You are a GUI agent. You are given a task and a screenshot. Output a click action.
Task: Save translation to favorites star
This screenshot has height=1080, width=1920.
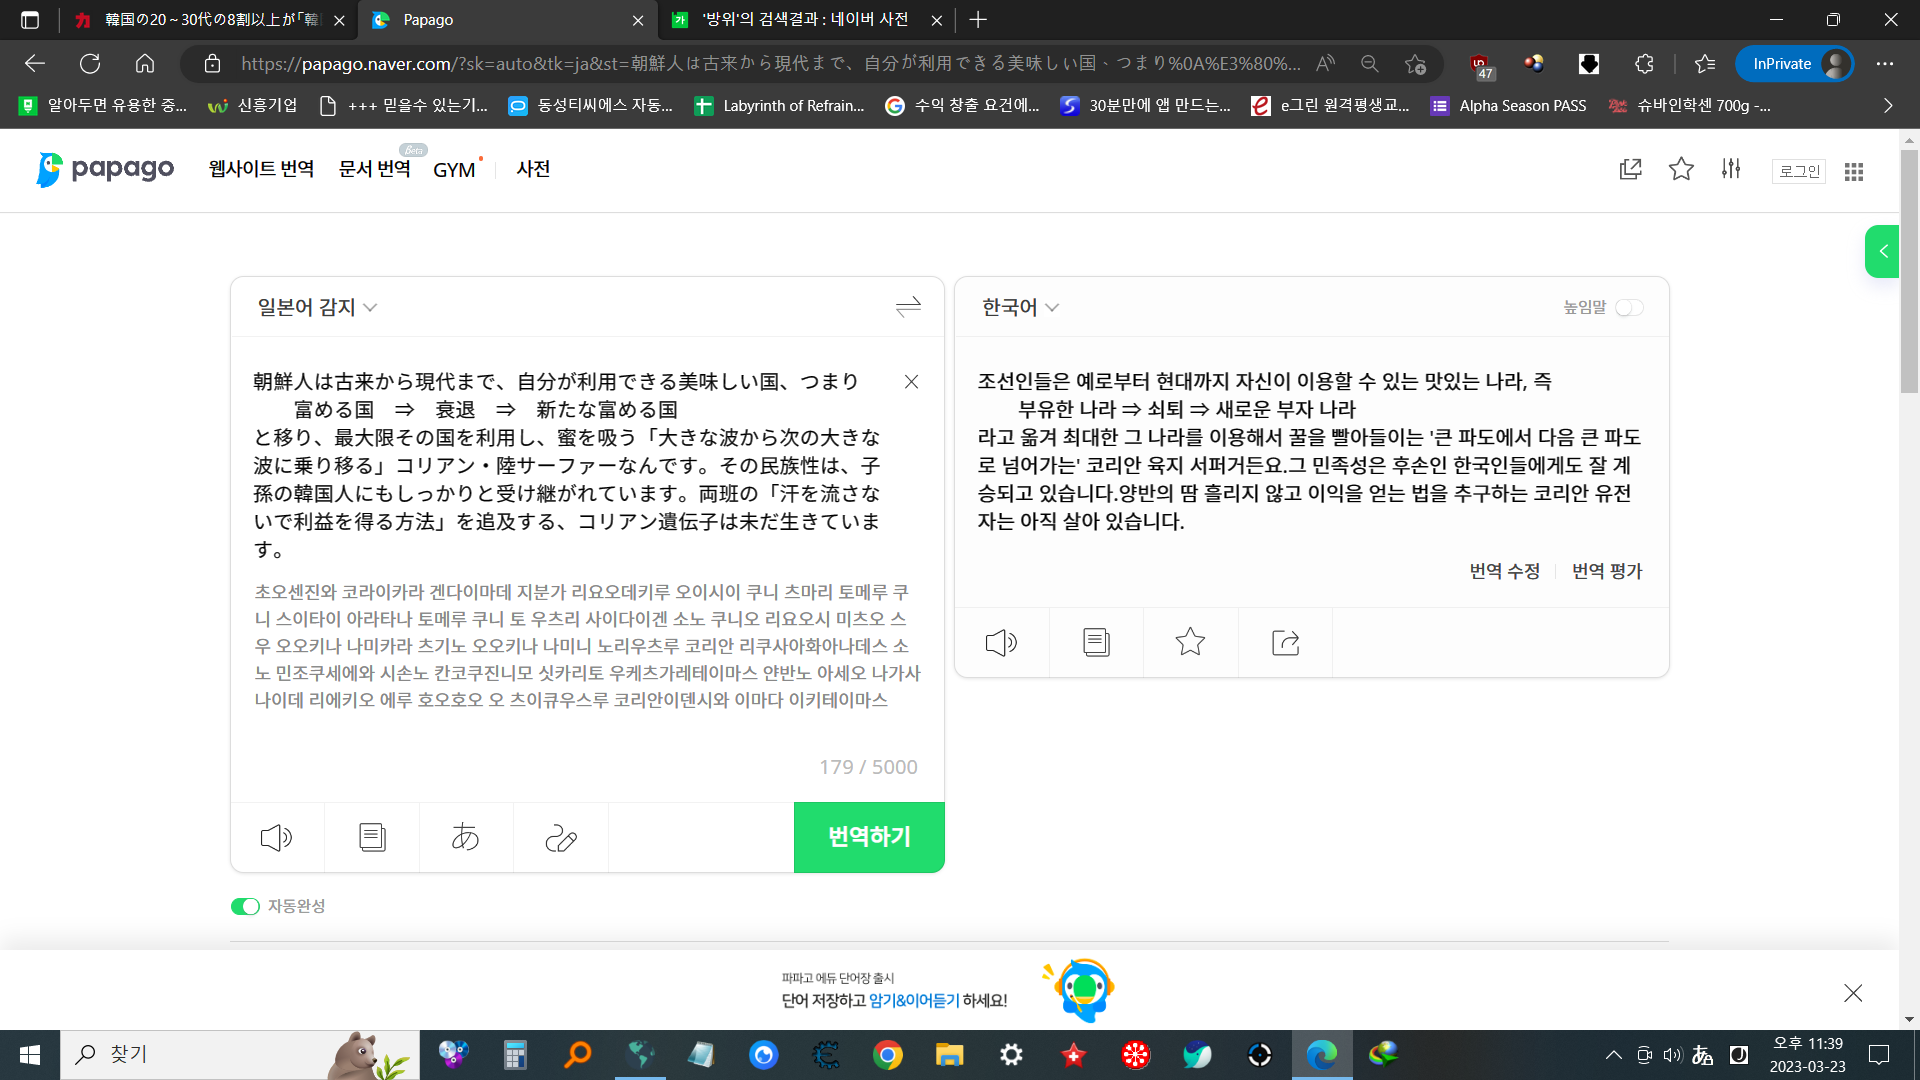tap(1190, 642)
